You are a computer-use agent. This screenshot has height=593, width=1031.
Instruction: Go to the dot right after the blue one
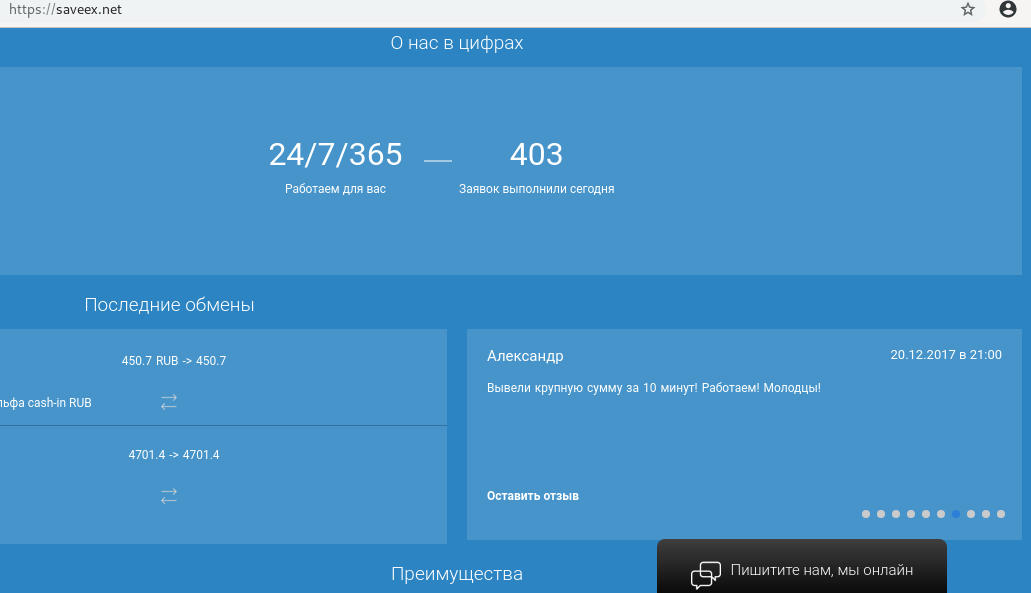click(x=971, y=514)
